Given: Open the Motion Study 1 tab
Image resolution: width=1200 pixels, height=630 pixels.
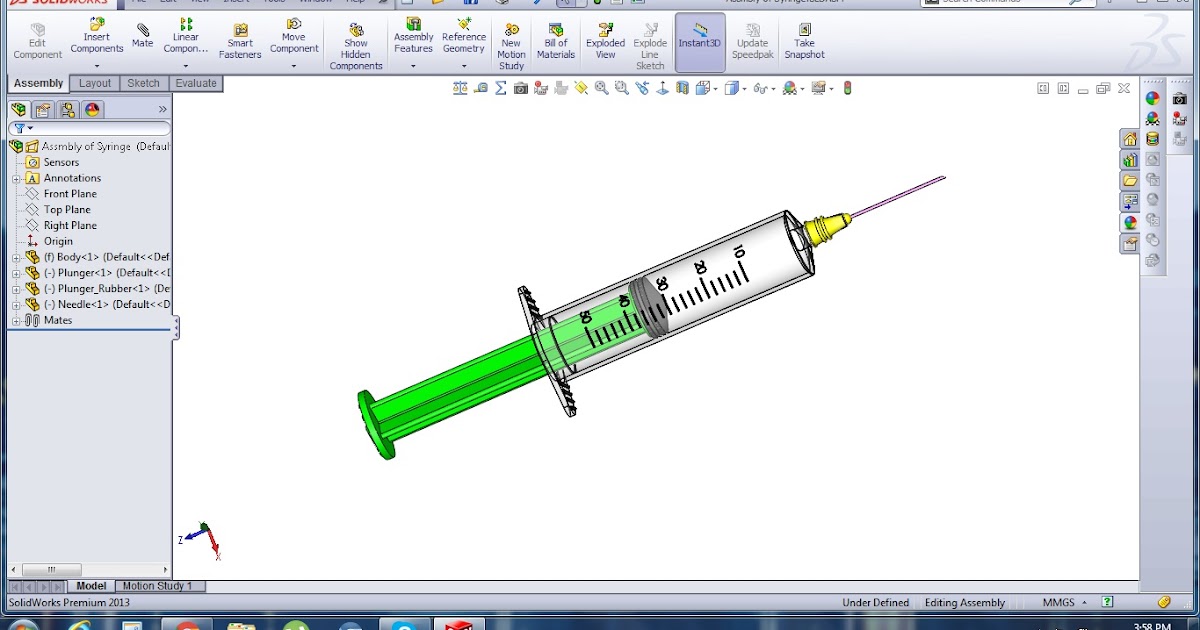Looking at the screenshot, I should pos(160,586).
